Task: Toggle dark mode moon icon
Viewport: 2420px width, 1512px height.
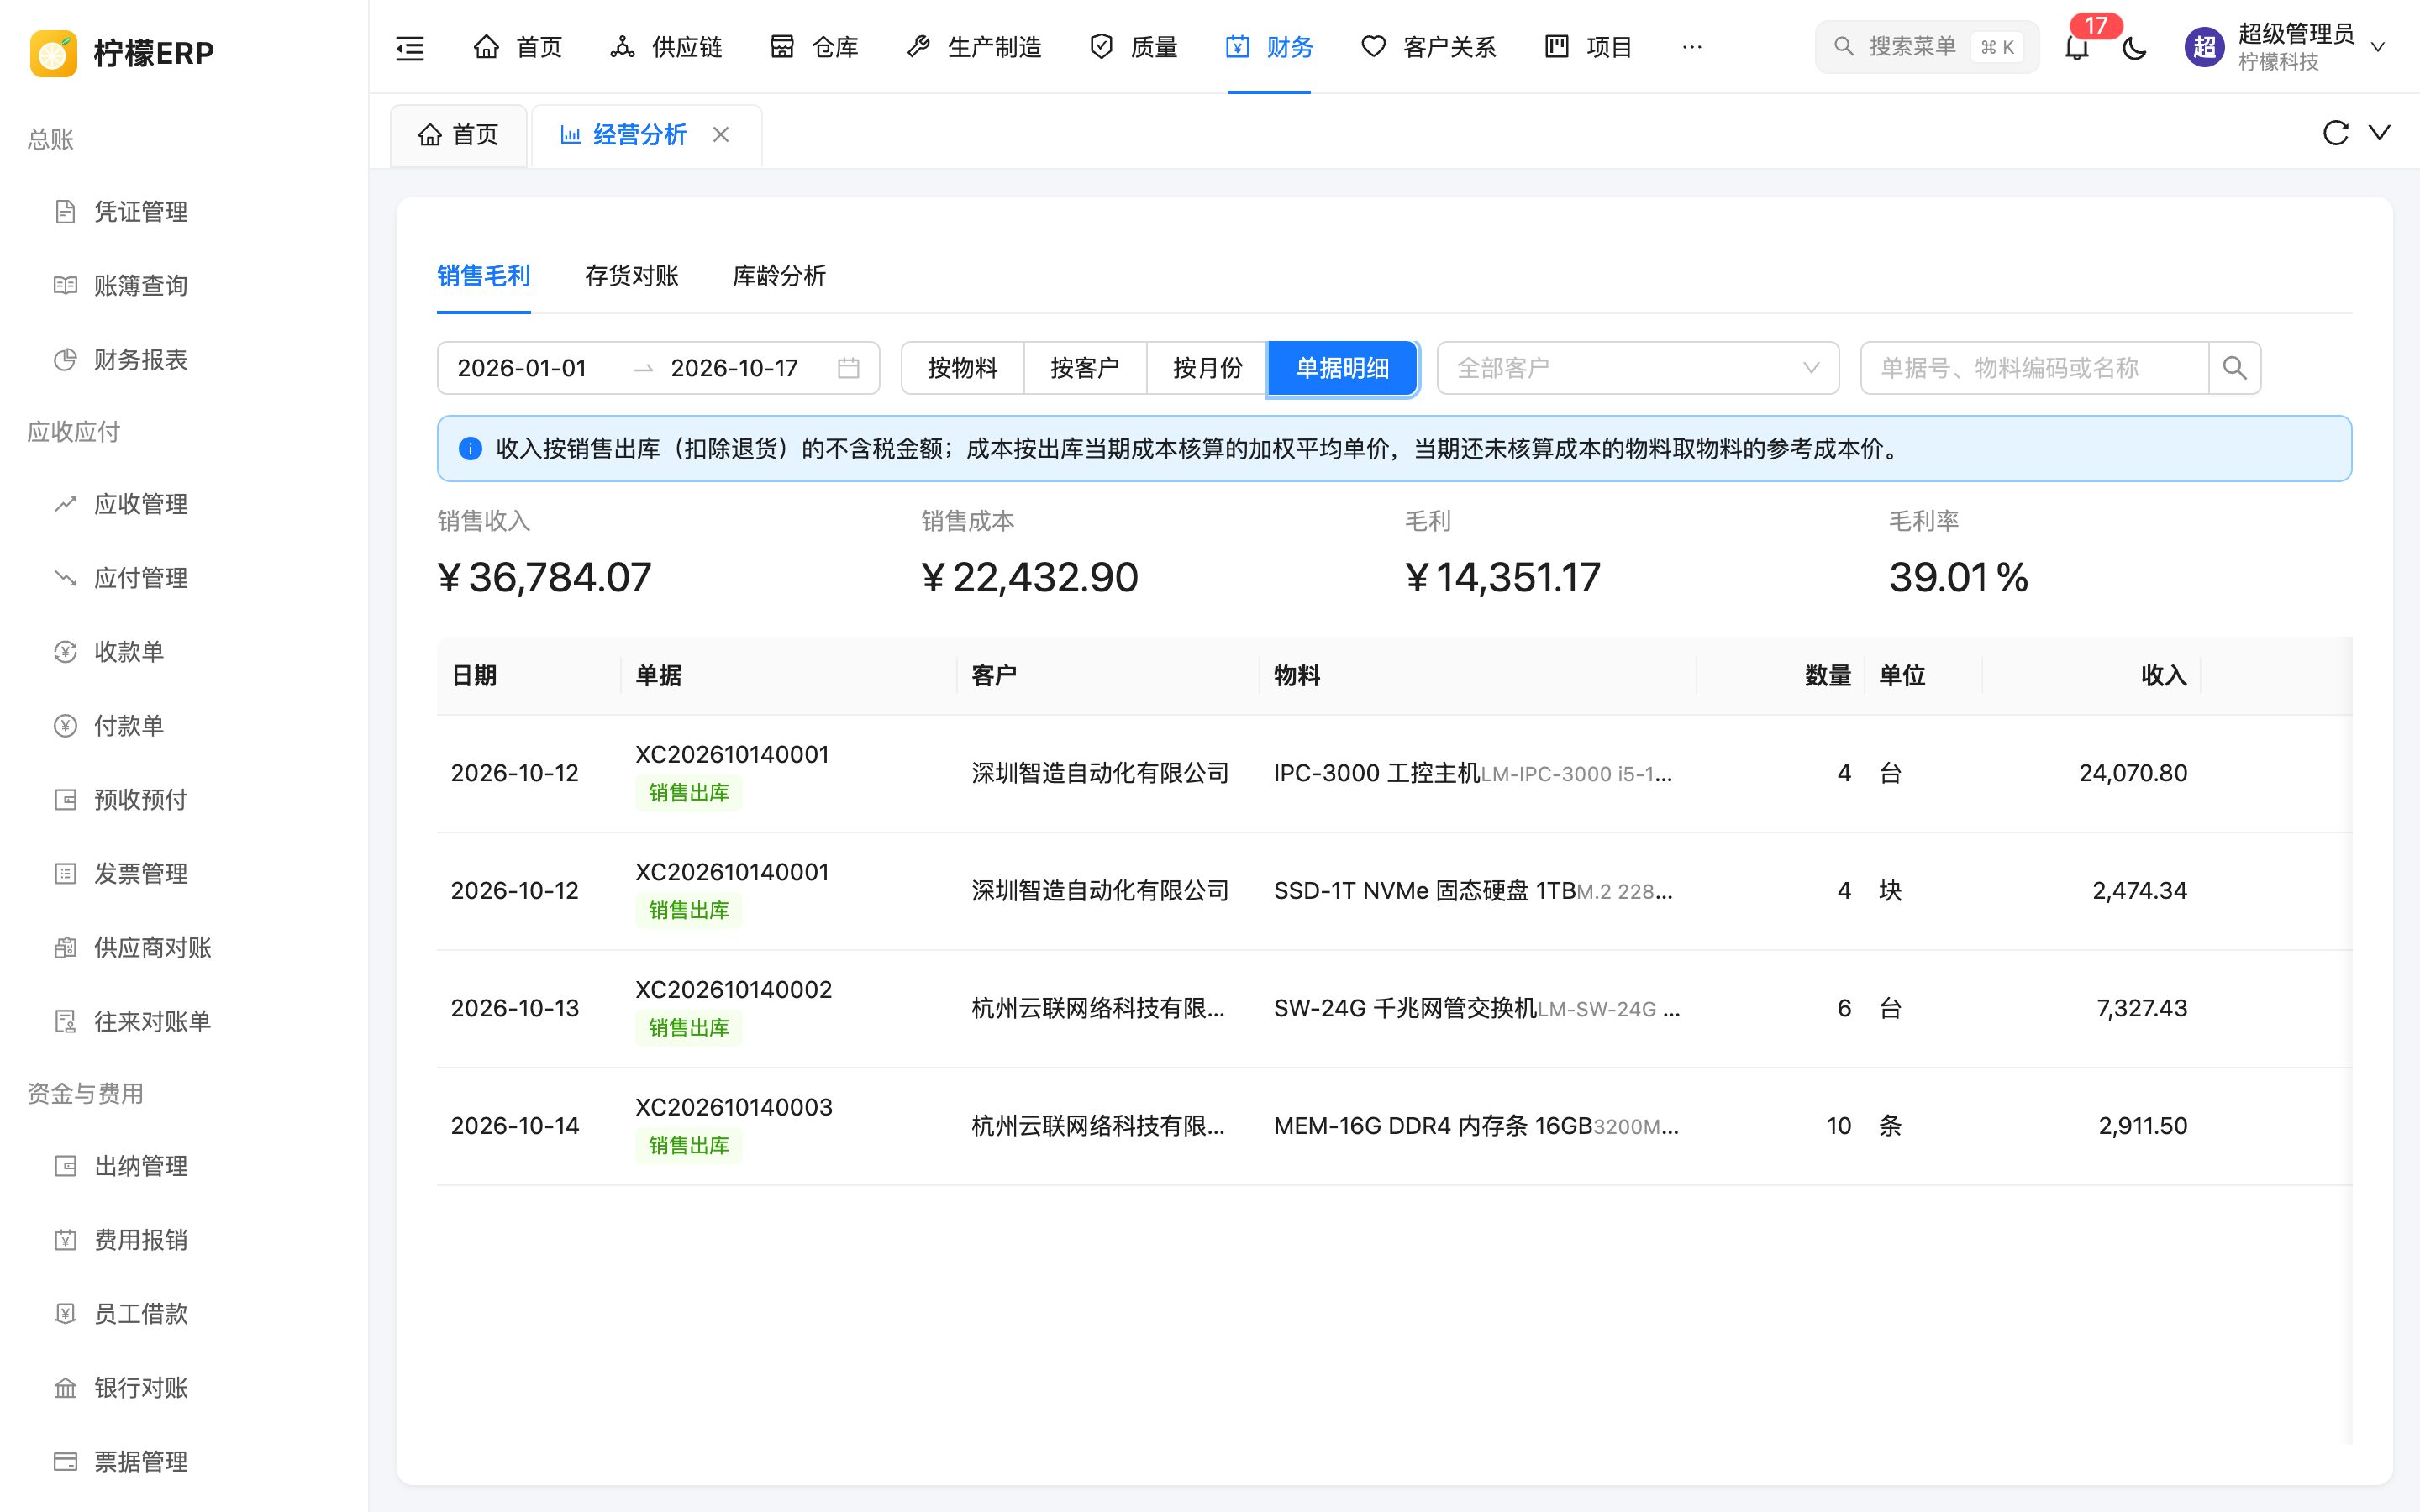Action: pyautogui.click(x=2134, y=47)
